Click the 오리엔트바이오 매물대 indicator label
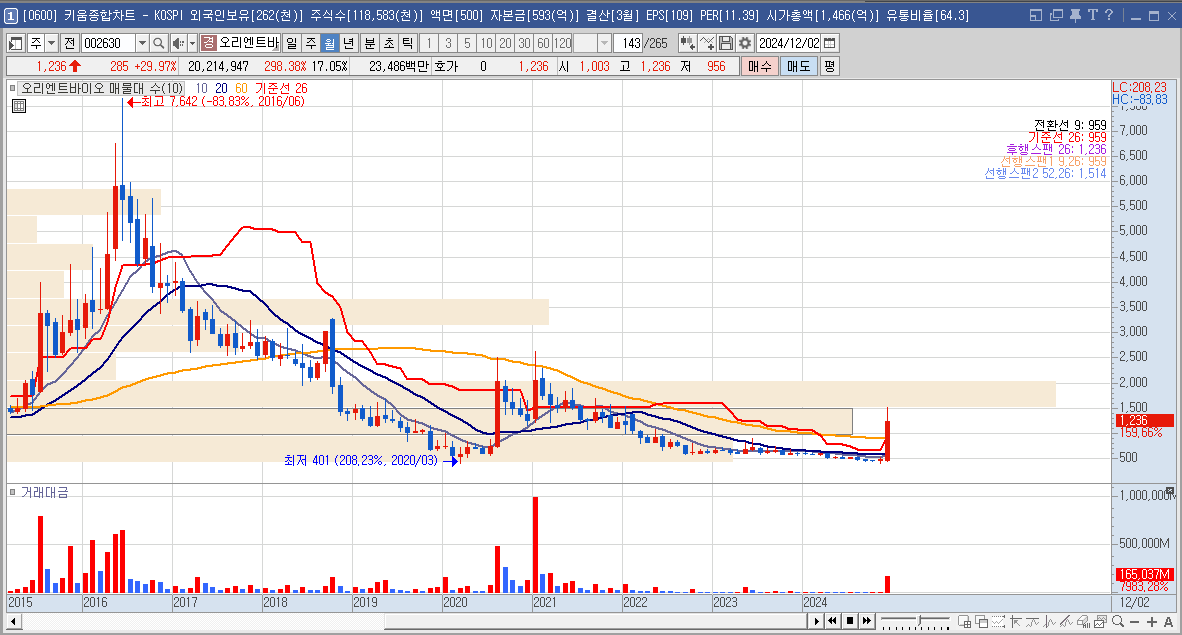The image size is (1182, 635). click(x=102, y=88)
